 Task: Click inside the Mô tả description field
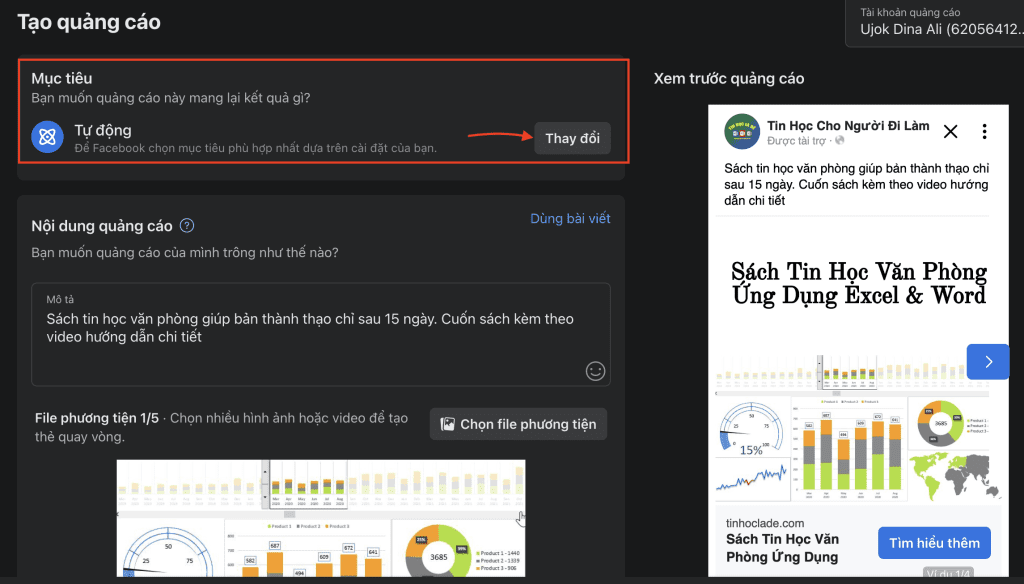point(321,334)
